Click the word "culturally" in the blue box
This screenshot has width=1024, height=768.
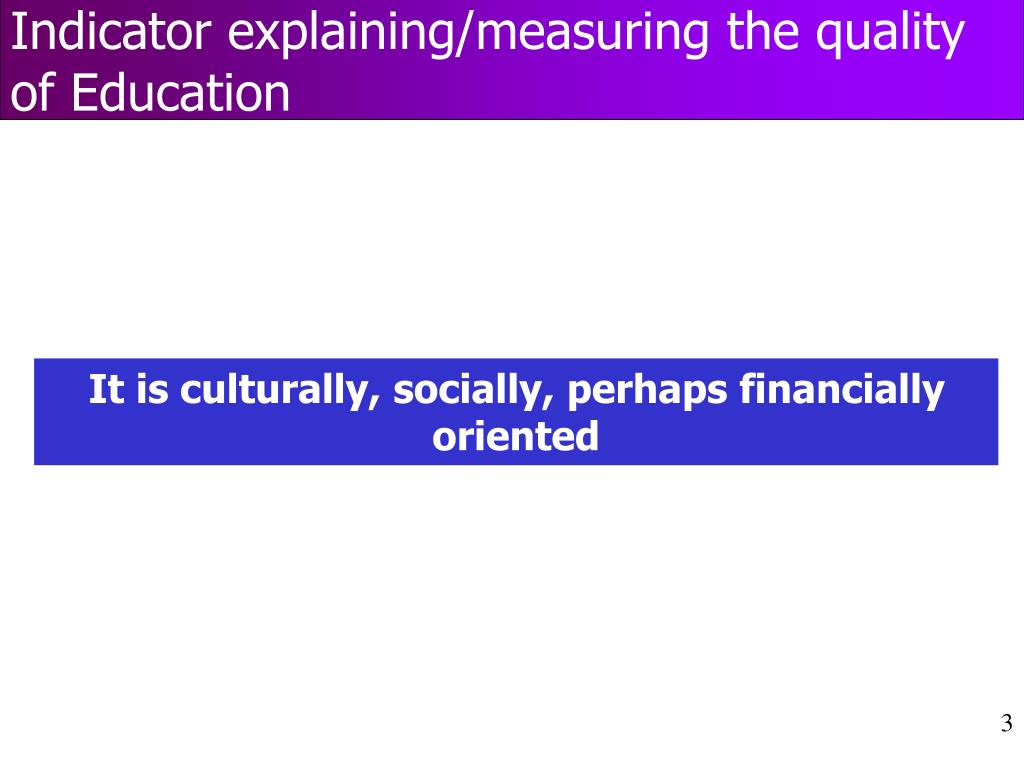(x=279, y=391)
